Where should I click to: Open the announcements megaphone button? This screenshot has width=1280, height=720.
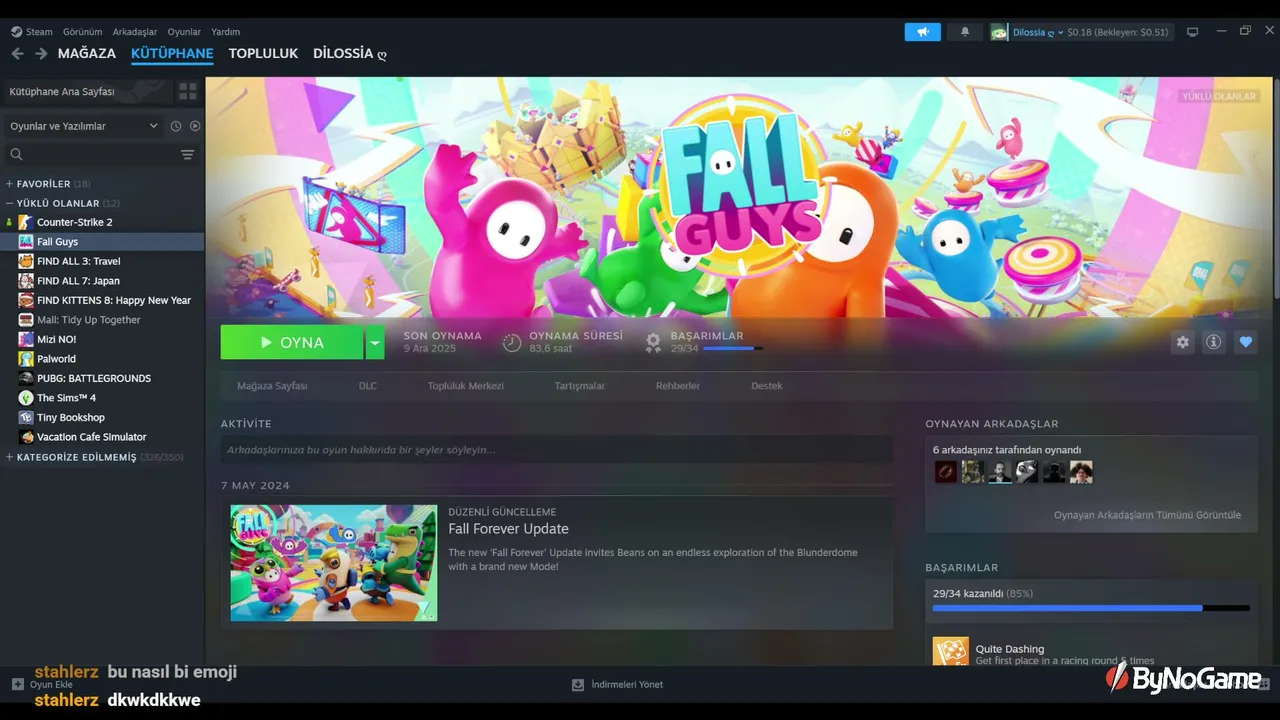(923, 32)
